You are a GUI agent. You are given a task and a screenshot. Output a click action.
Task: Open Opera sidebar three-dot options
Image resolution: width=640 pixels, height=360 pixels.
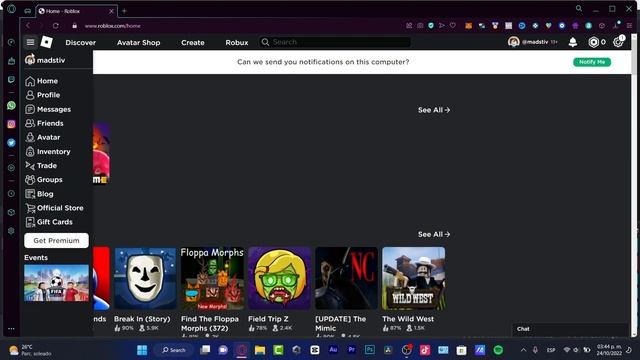[x=11, y=329]
